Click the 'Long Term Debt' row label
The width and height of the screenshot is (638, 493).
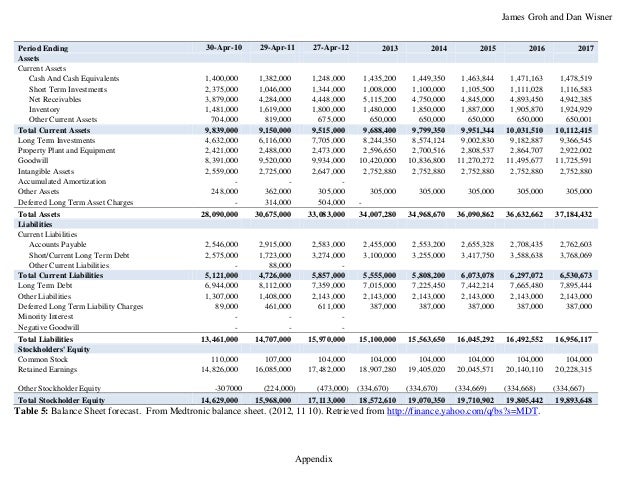(x=45, y=285)
